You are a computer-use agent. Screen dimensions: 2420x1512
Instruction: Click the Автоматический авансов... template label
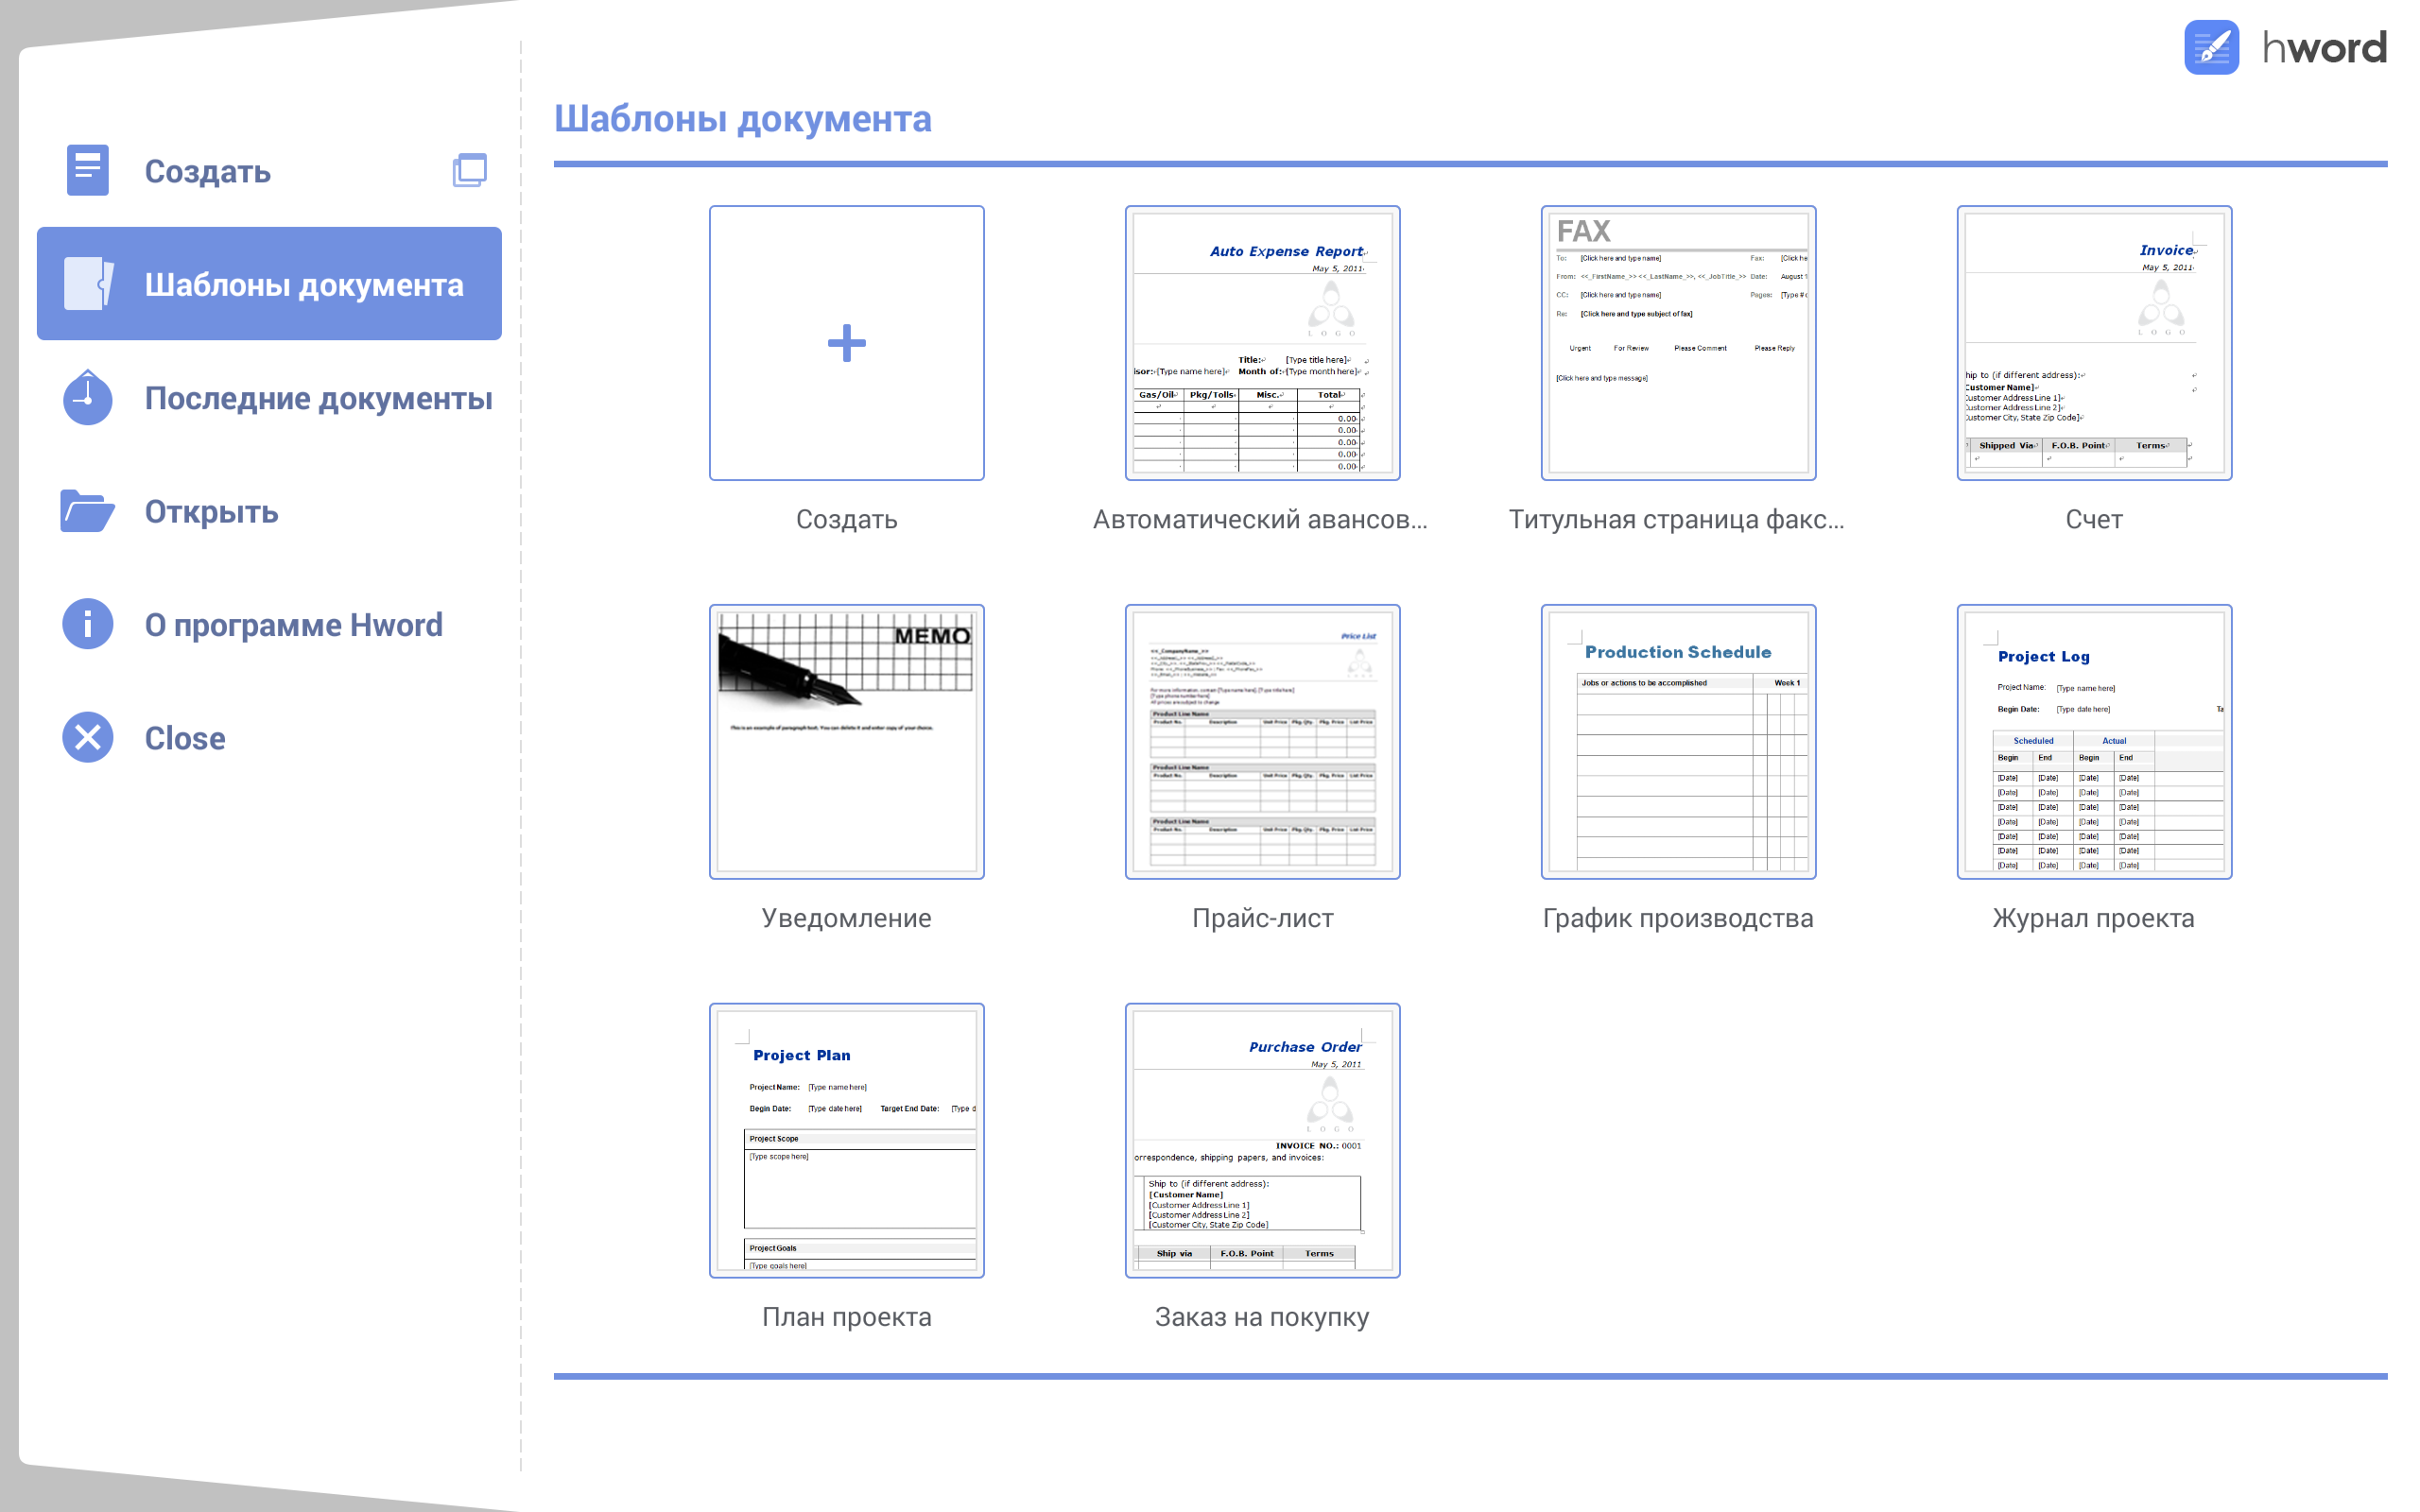[1261, 519]
